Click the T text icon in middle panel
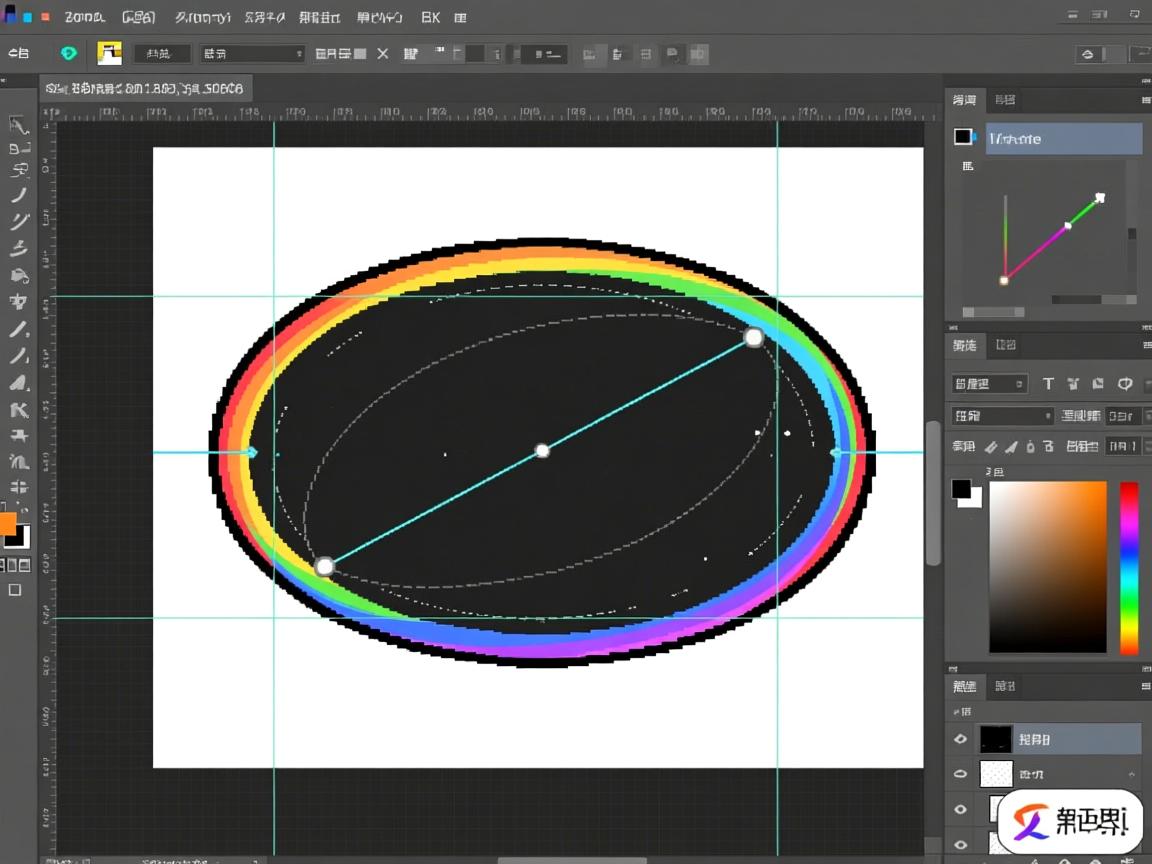1152x864 pixels. (1048, 384)
